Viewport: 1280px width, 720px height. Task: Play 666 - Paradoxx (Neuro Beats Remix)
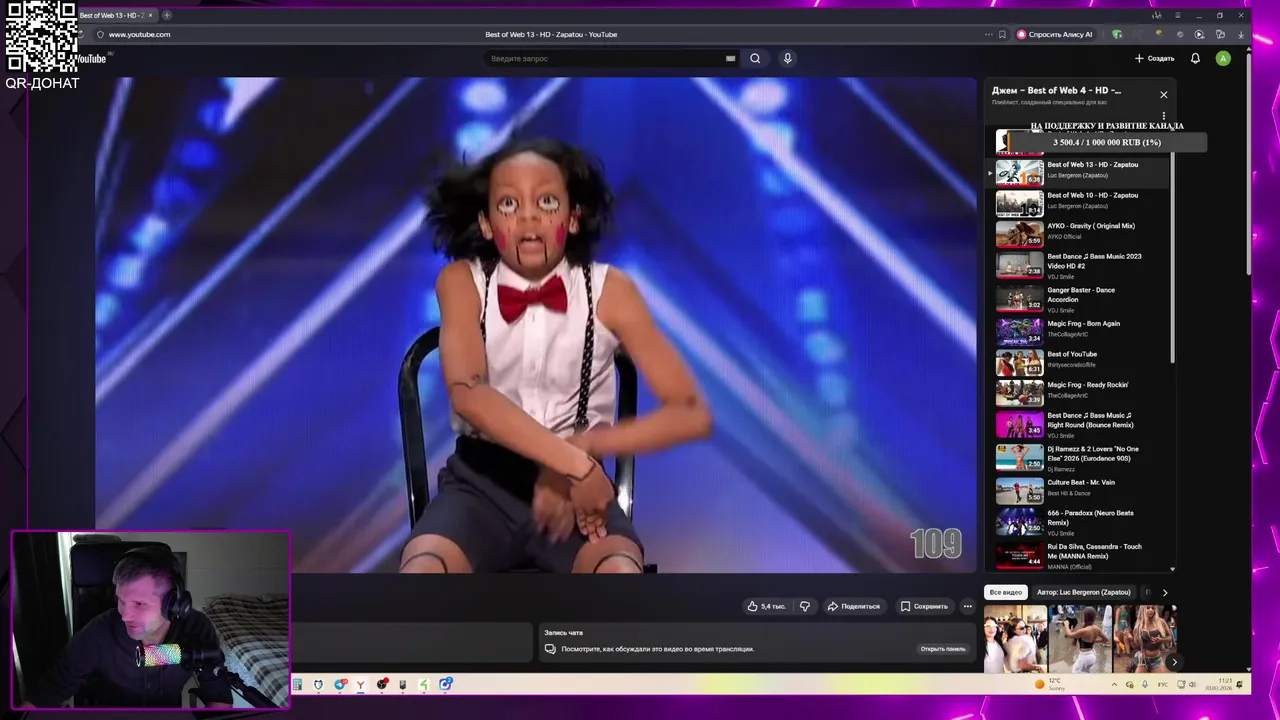1081,522
